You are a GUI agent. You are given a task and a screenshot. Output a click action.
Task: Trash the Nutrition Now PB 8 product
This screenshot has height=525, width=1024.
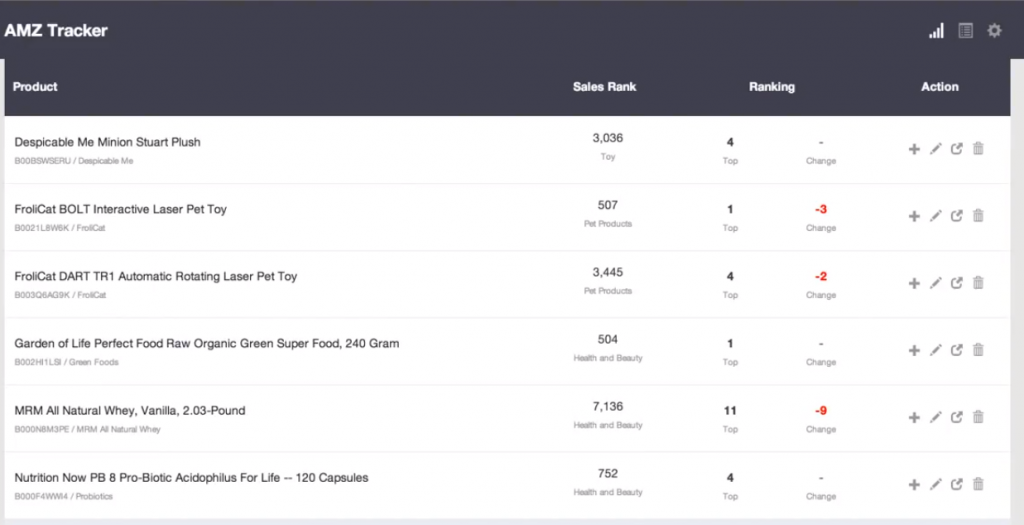click(x=978, y=484)
